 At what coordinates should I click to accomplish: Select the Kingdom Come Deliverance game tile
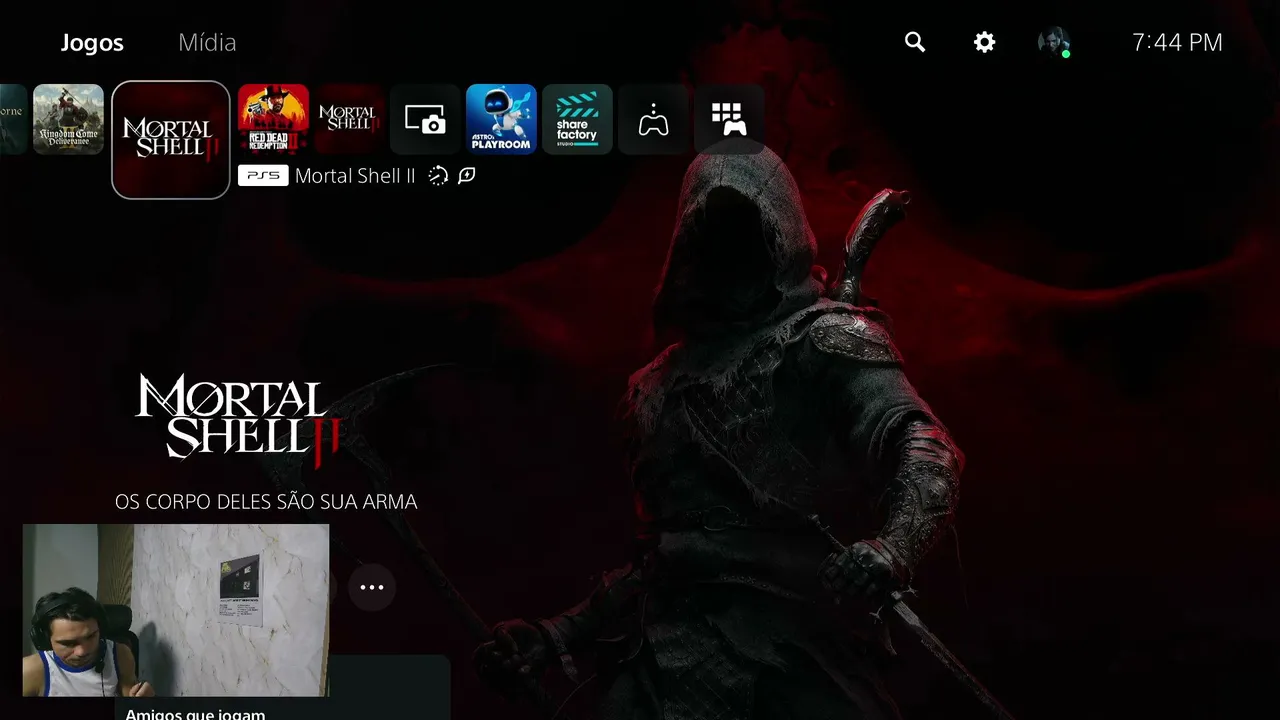(68, 119)
